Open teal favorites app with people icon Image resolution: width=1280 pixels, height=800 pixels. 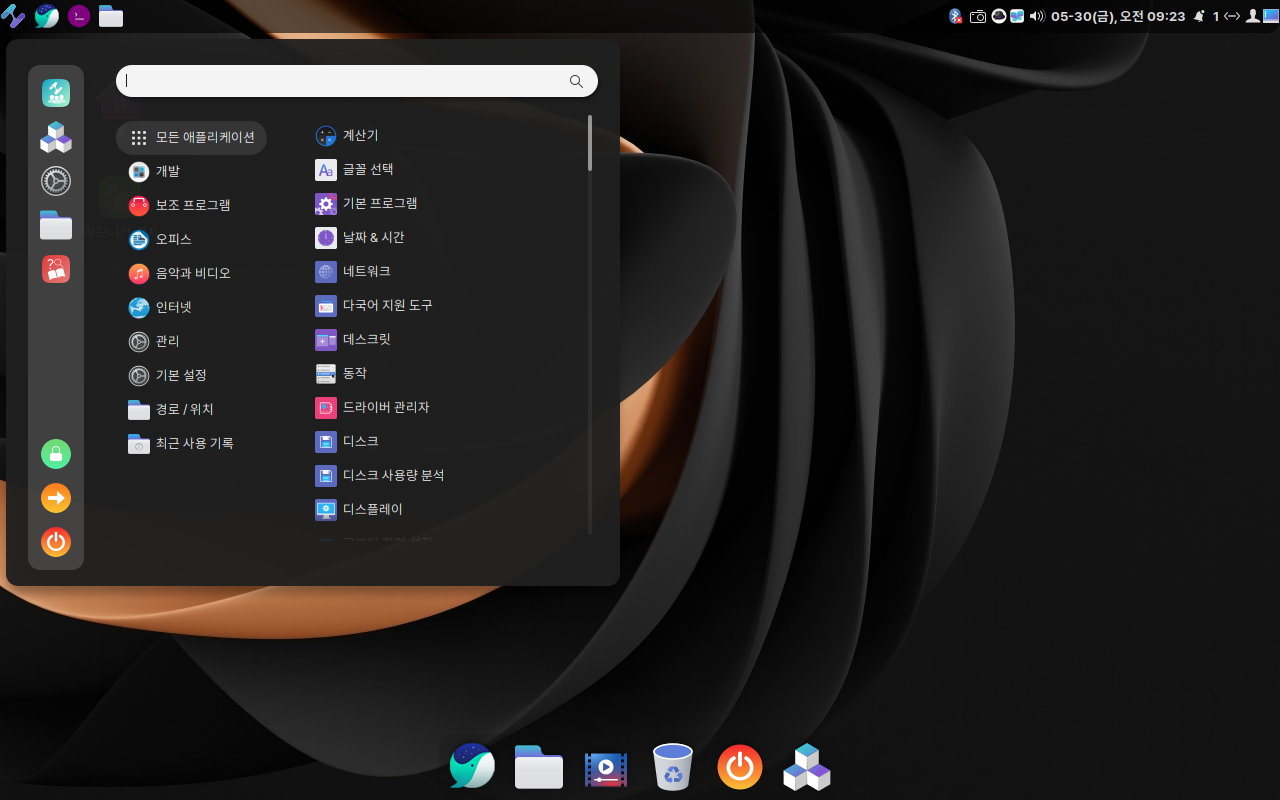(56, 93)
